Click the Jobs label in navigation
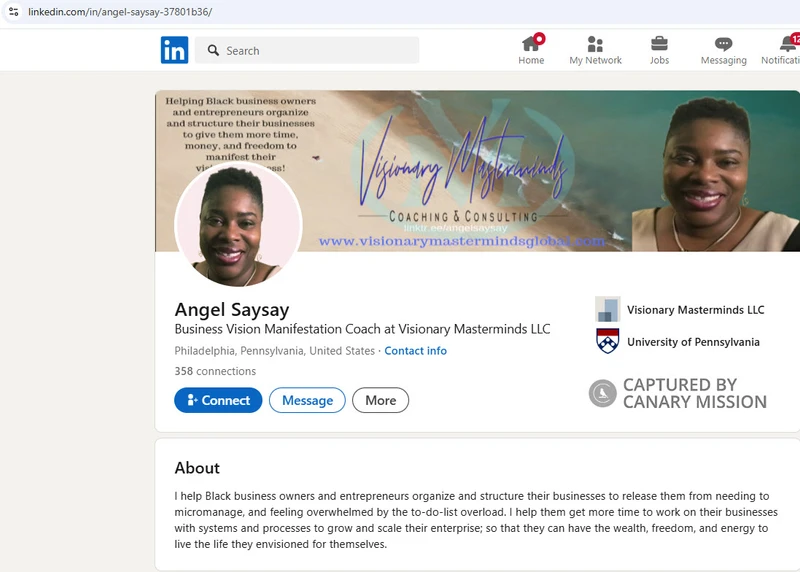The height and width of the screenshot is (572, 800). 659,60
